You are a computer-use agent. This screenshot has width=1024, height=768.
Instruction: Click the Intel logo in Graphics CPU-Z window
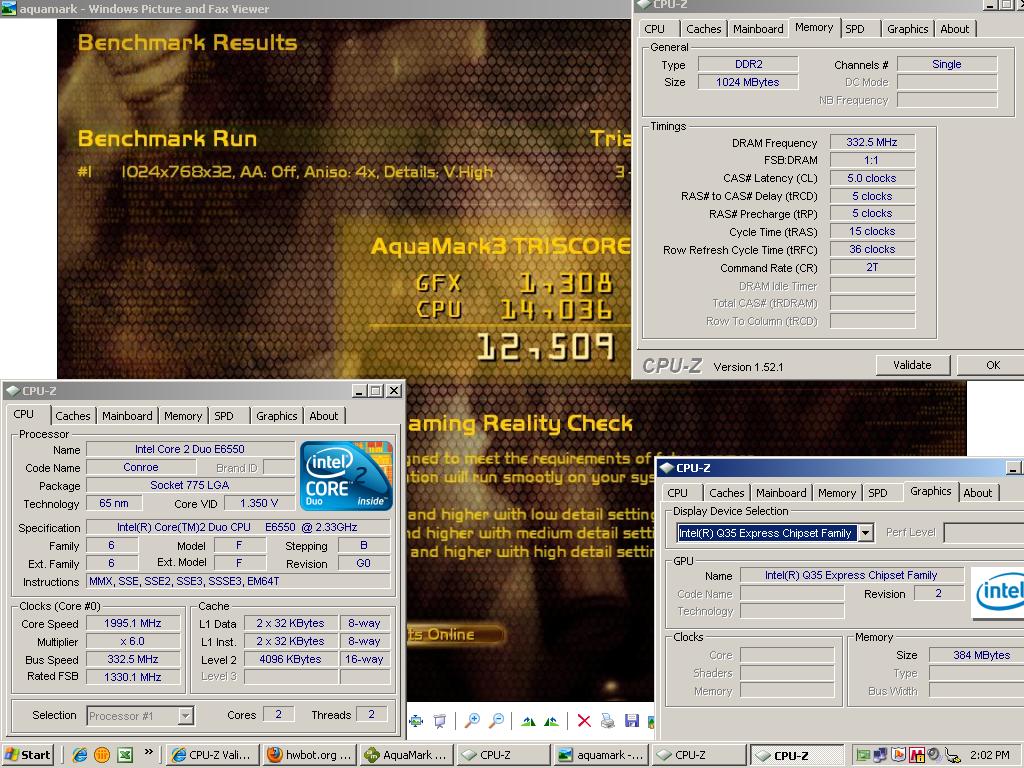point(997,592)
